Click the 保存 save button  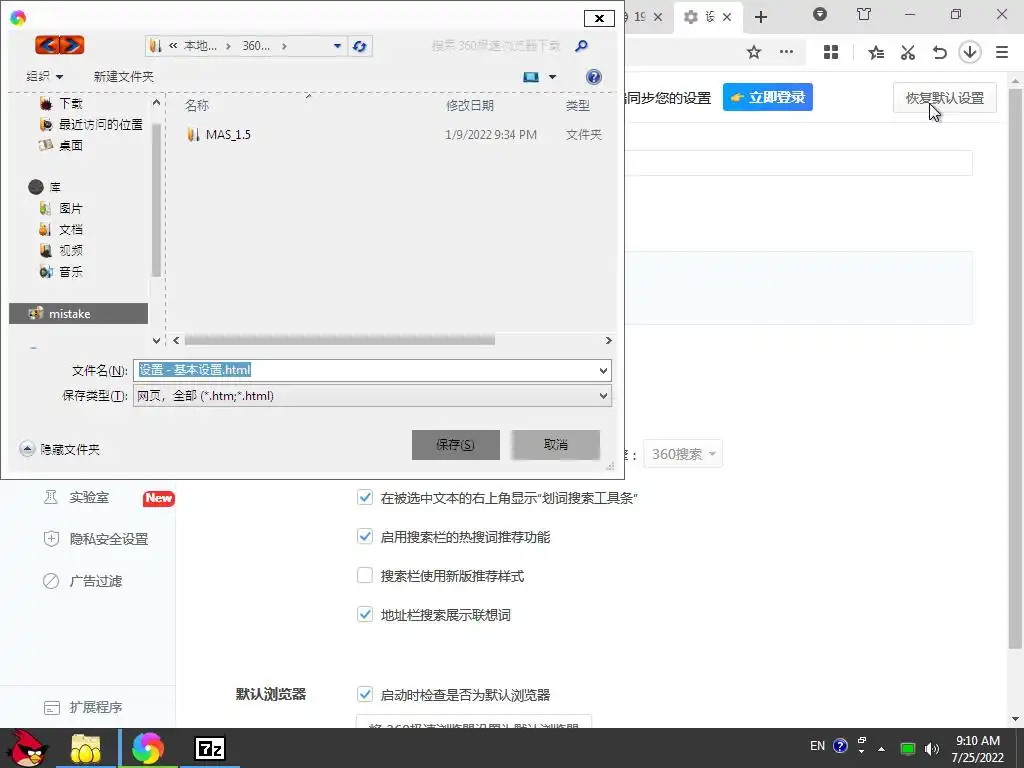pos(456,445)
